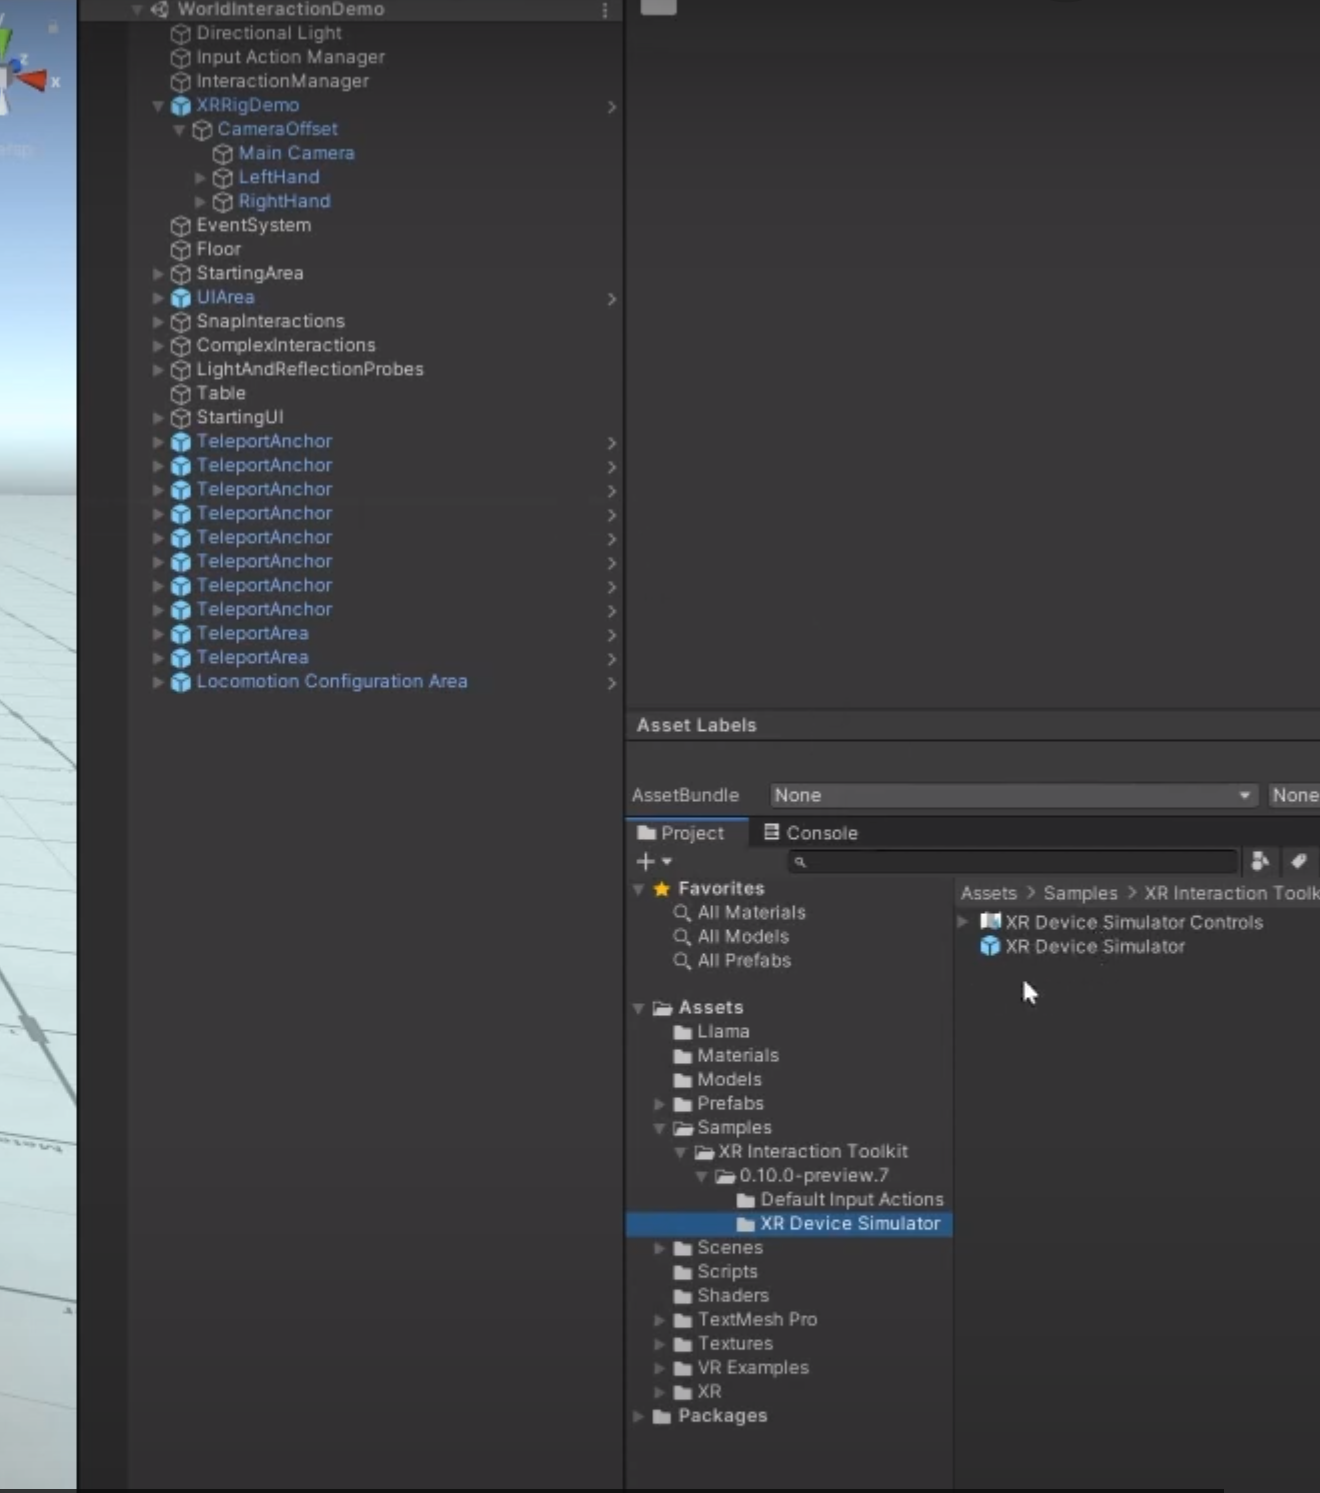Click the cube icon next to UIArea
Screen dimensions: 1320x1493
tap(181, 297)
